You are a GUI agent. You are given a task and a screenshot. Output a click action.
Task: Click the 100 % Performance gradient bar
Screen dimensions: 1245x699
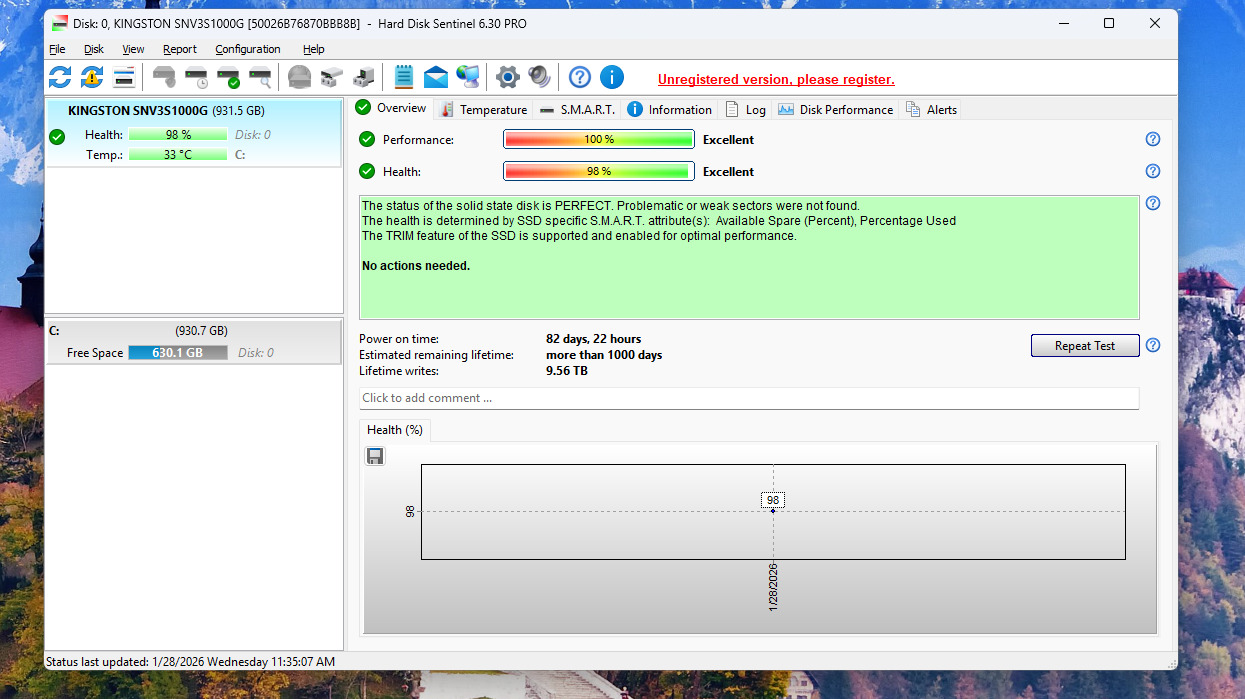click(599, 140)
